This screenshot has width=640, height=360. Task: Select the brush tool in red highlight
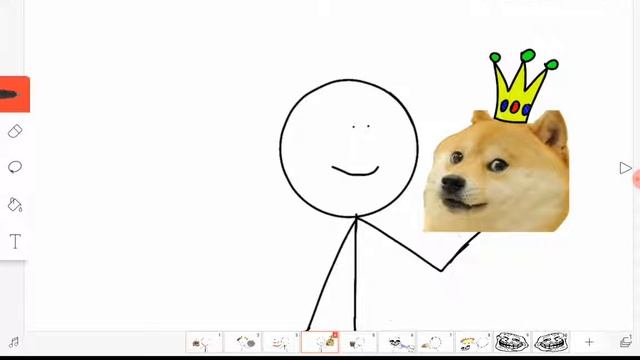pyautogui.click(x=14, y=94)
